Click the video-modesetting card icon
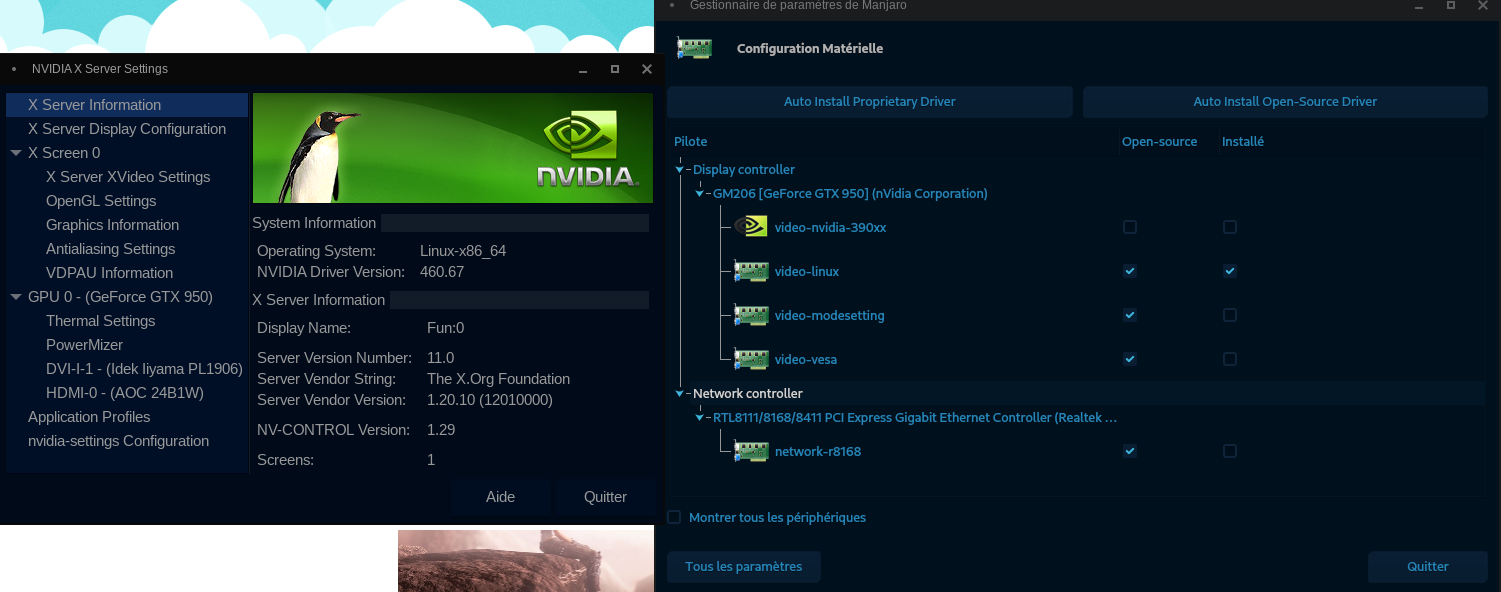 [x=751, y=315]
